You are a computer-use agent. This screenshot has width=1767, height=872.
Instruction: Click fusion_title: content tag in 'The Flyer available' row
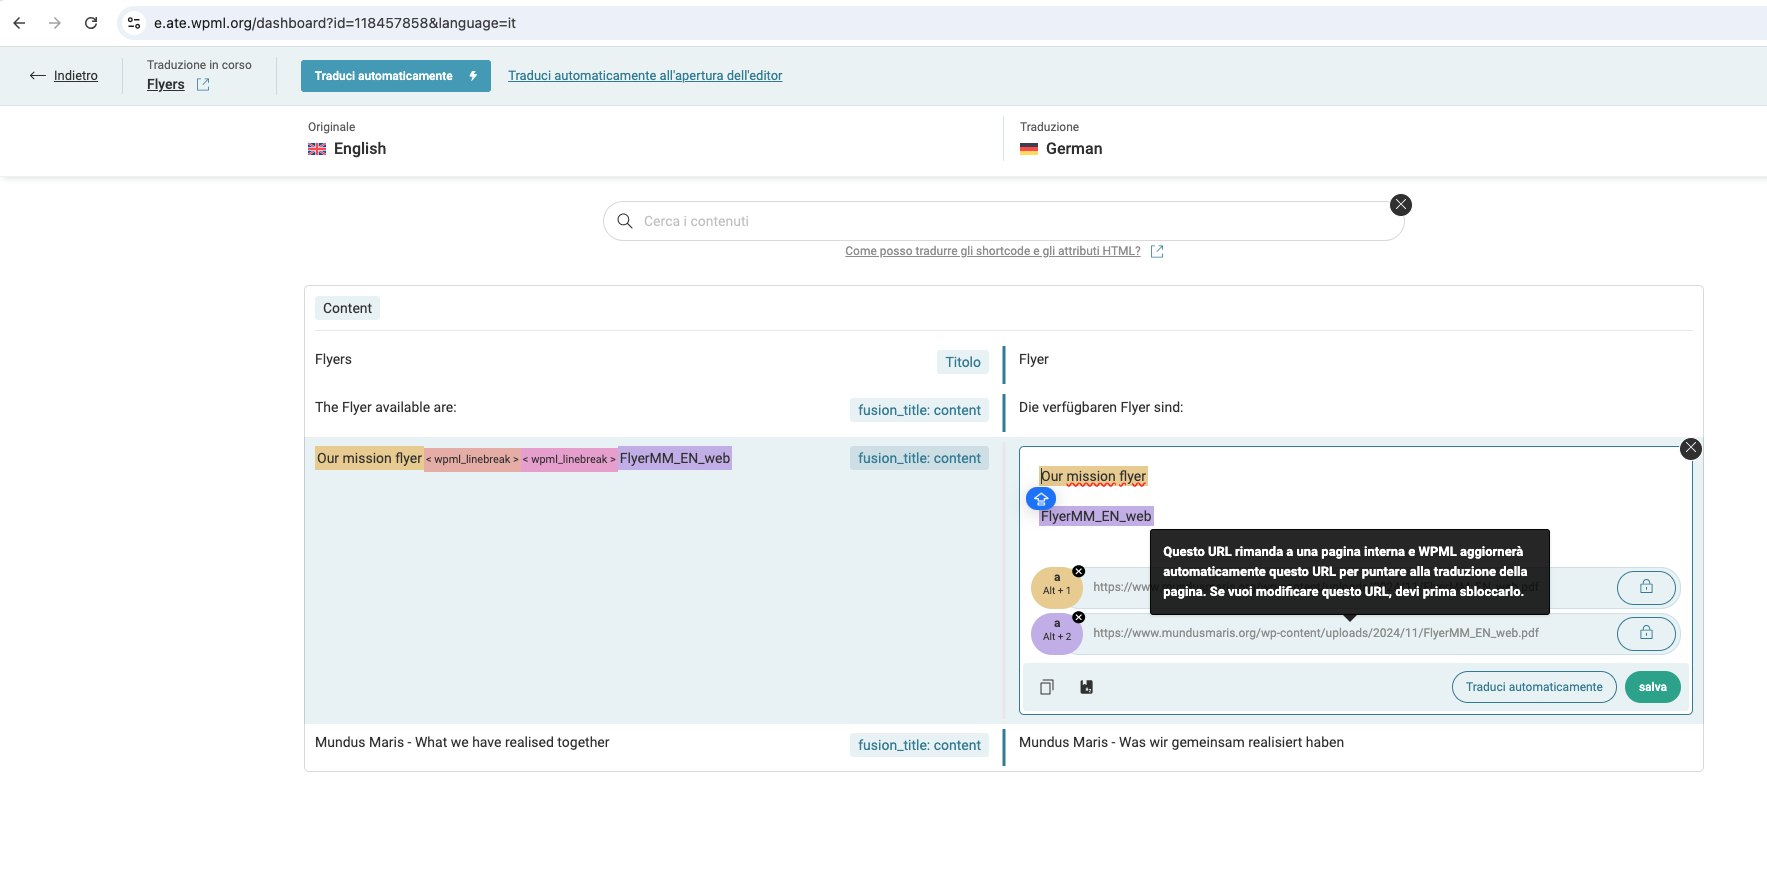pos(919,410)
